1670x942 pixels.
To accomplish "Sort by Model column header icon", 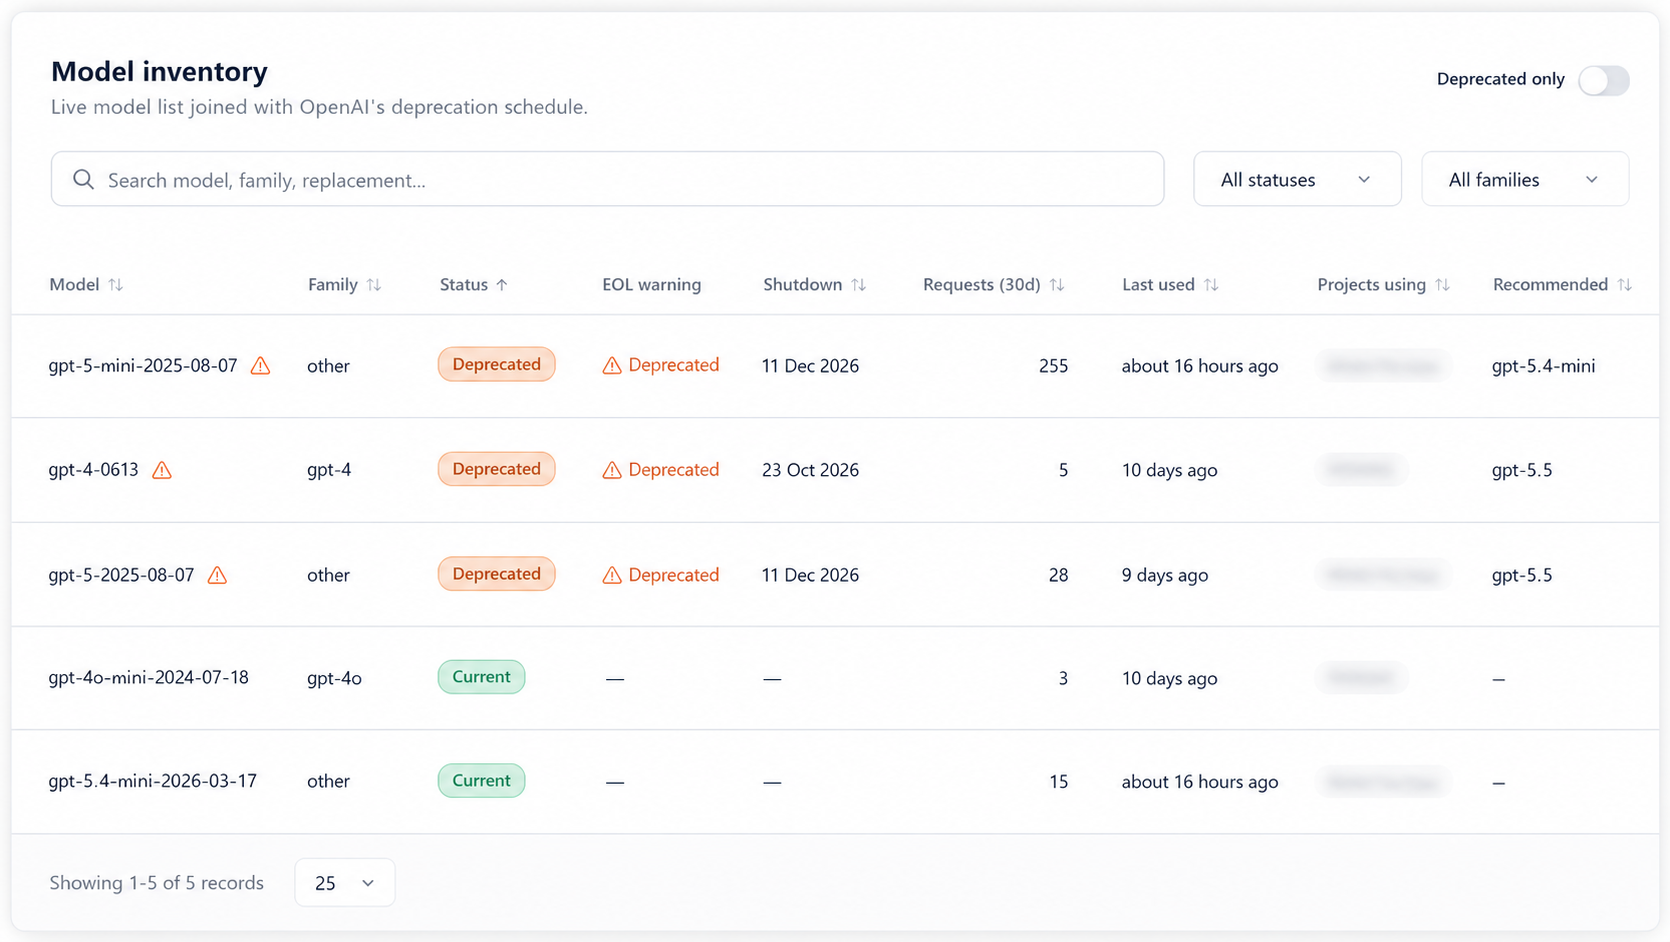I will [116, 285].
